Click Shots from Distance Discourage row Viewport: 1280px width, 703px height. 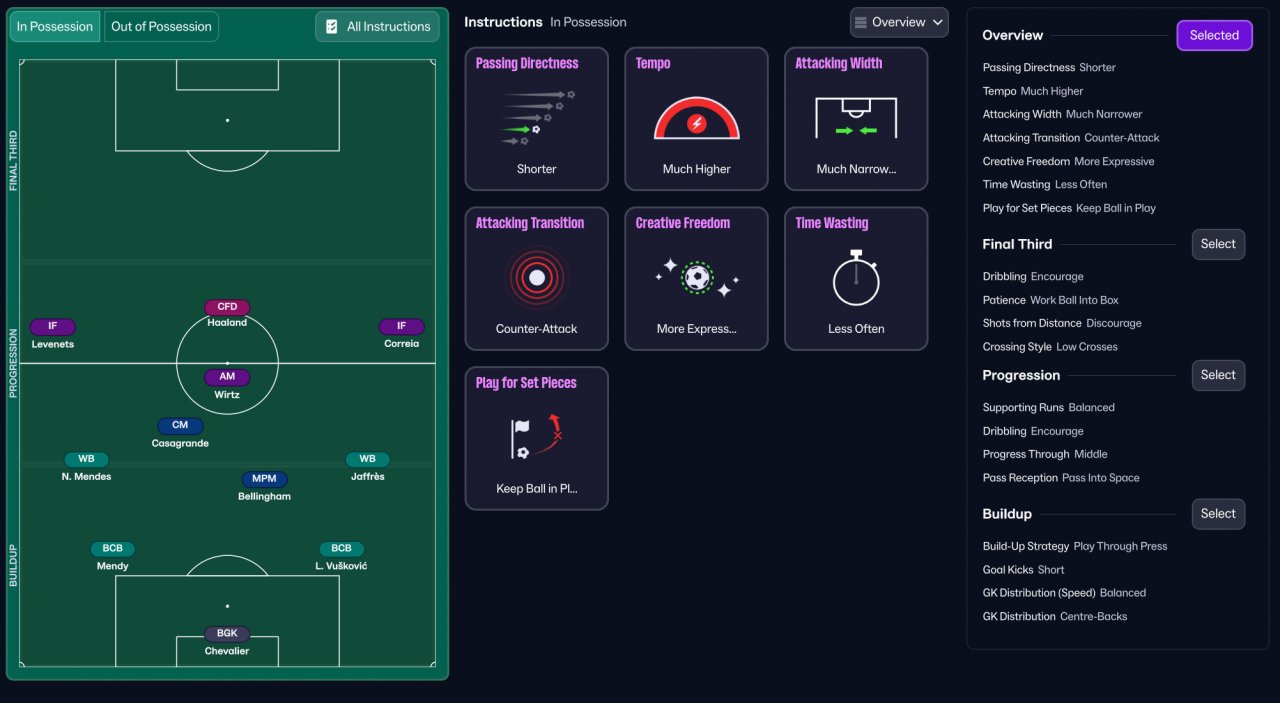click(1062, 323)
